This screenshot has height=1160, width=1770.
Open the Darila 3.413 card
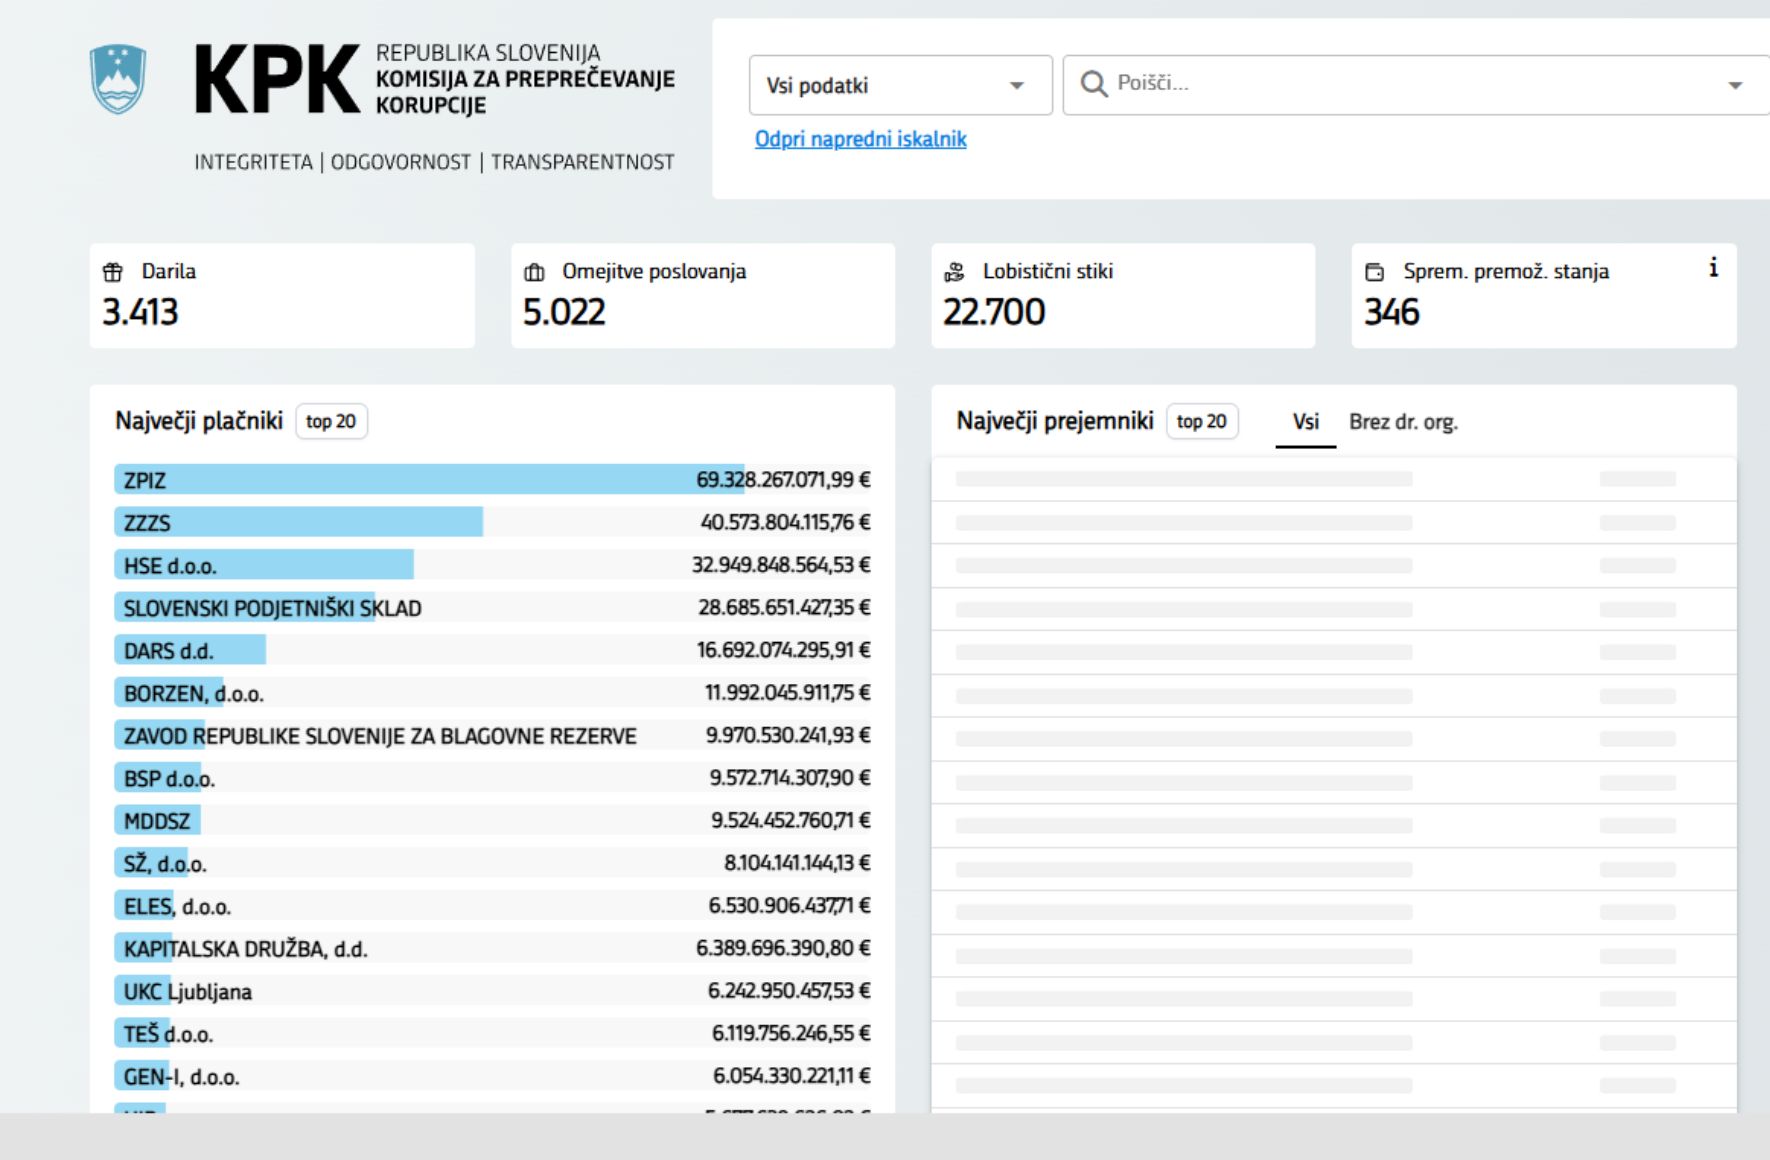click(x=282, y=296)
